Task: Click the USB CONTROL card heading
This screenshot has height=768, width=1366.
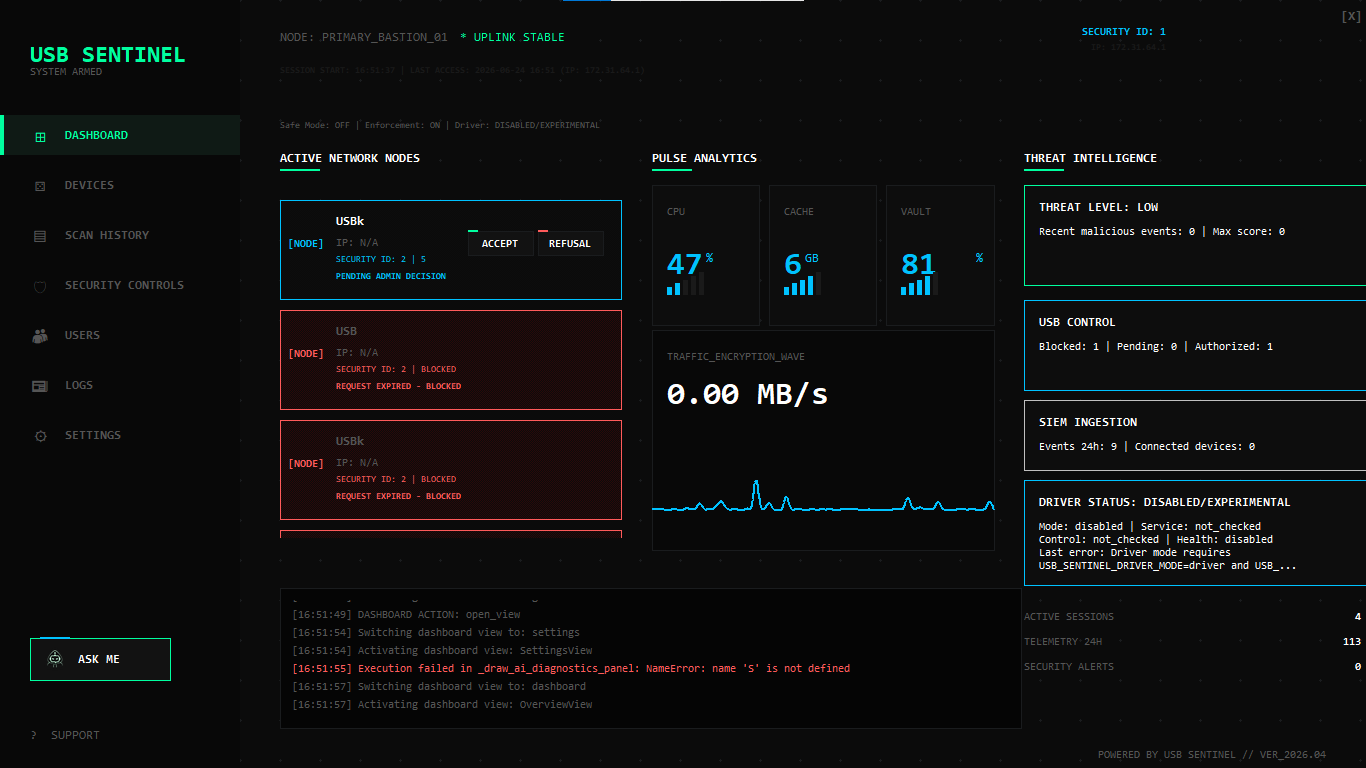Action: click(x=1077, y=322)
